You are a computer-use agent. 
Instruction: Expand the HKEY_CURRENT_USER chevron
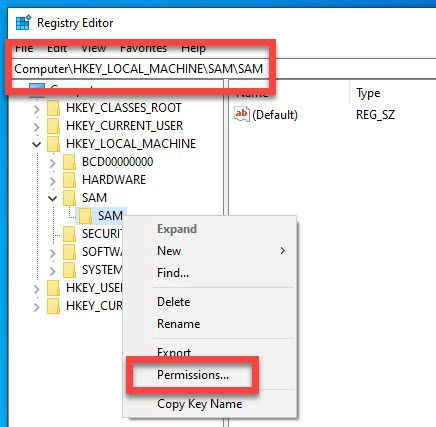click(x=37, y=127)
